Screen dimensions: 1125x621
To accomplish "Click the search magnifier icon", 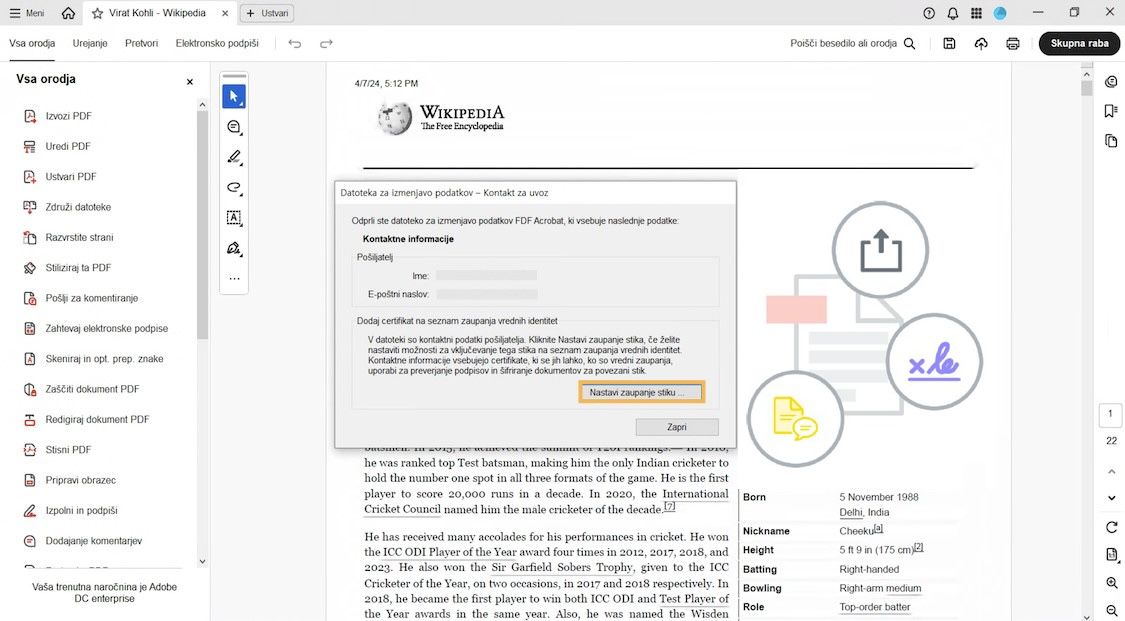I will coord(910,43).
